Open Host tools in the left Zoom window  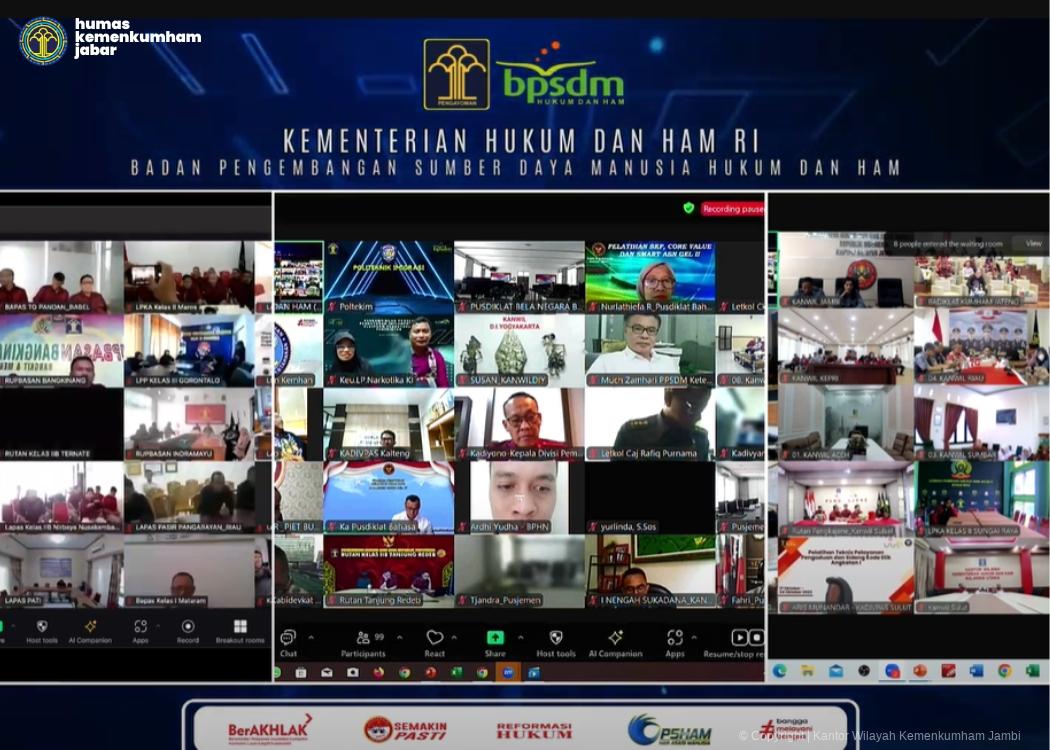[x=42, y=631]
